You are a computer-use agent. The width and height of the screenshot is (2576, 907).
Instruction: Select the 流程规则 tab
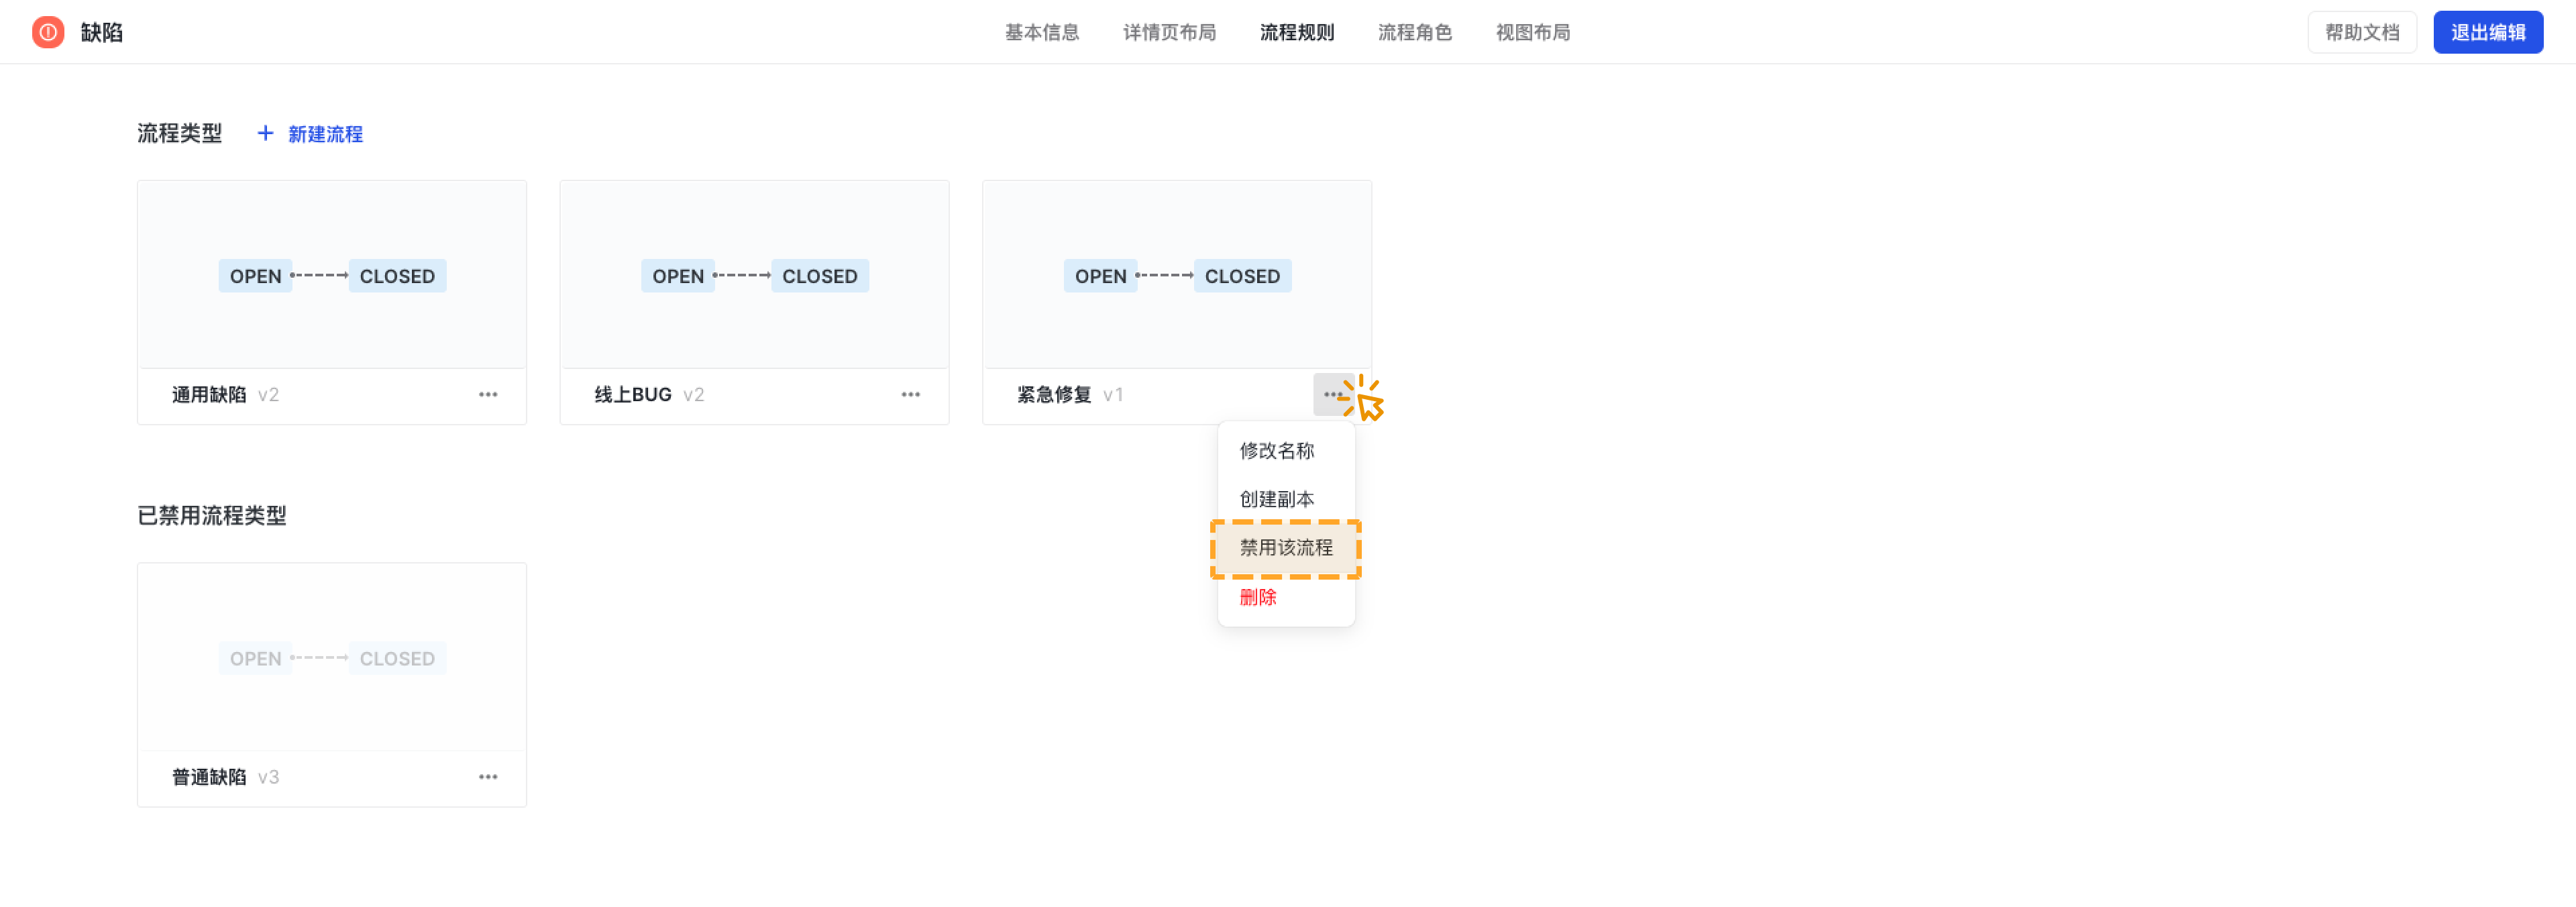(x=1297, y=32)
